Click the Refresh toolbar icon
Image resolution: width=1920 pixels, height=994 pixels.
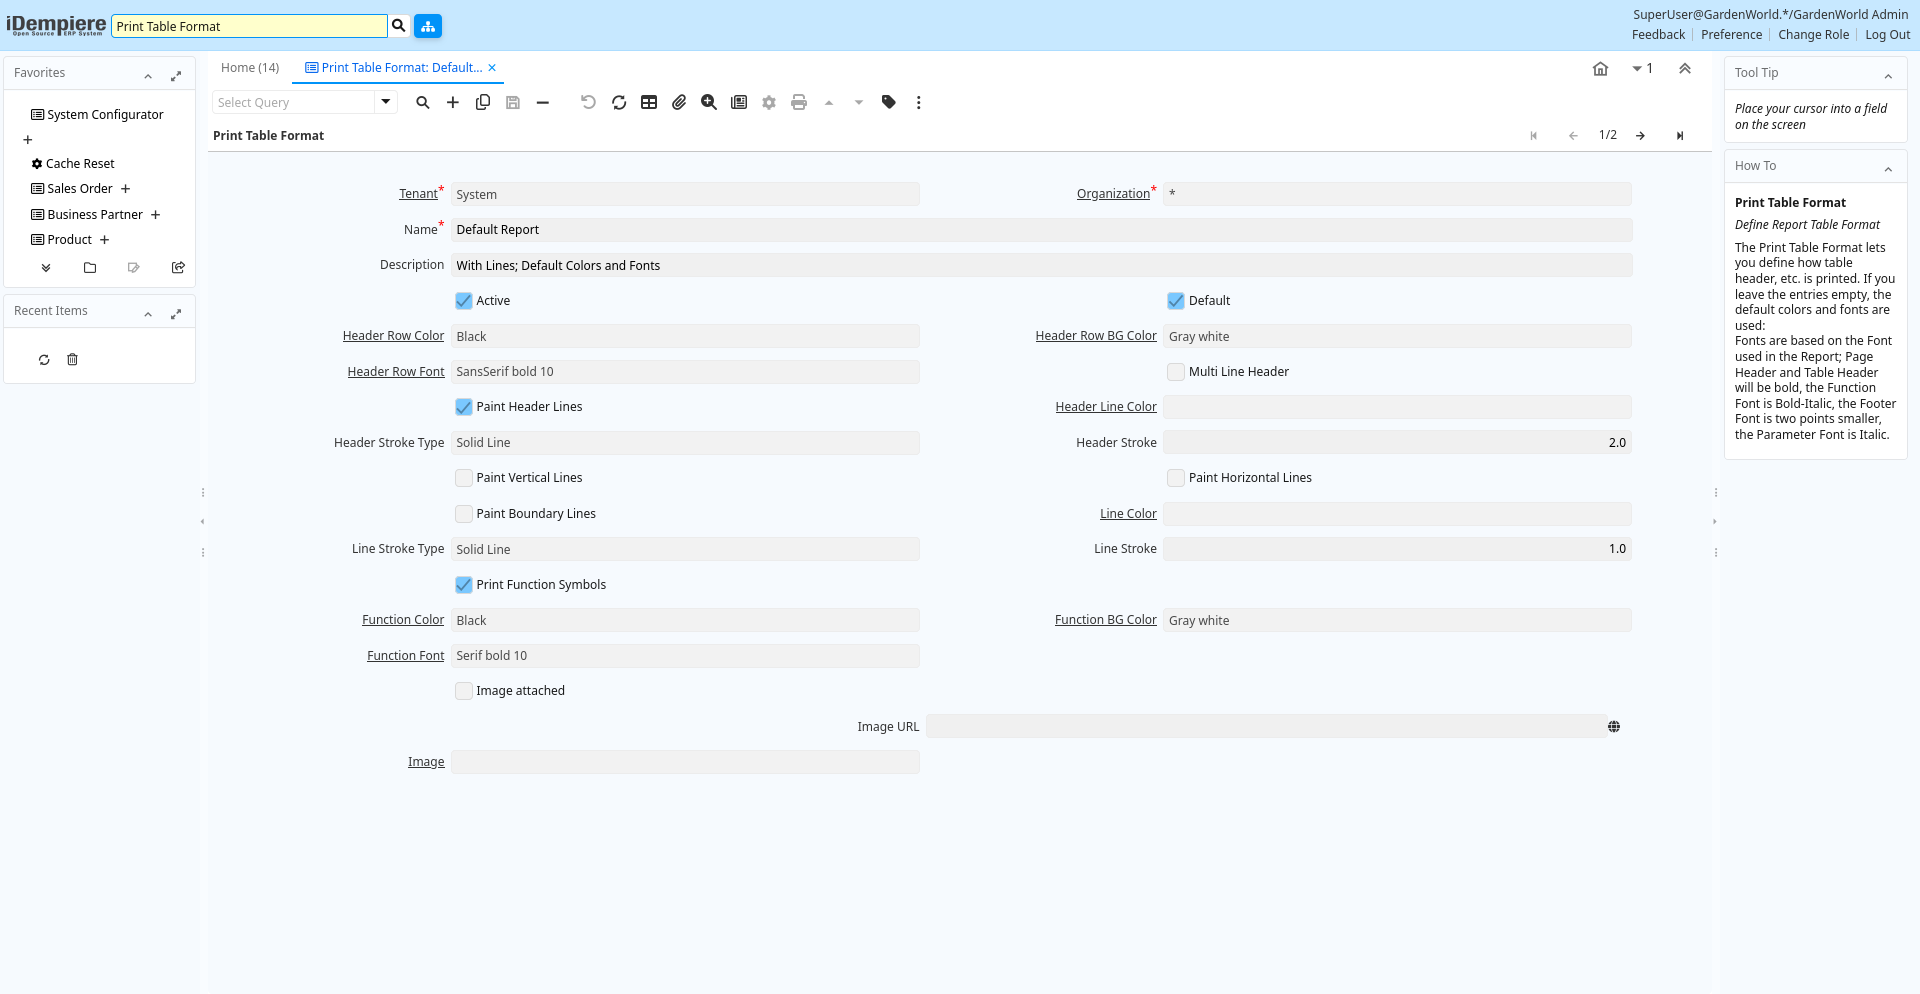619,102
